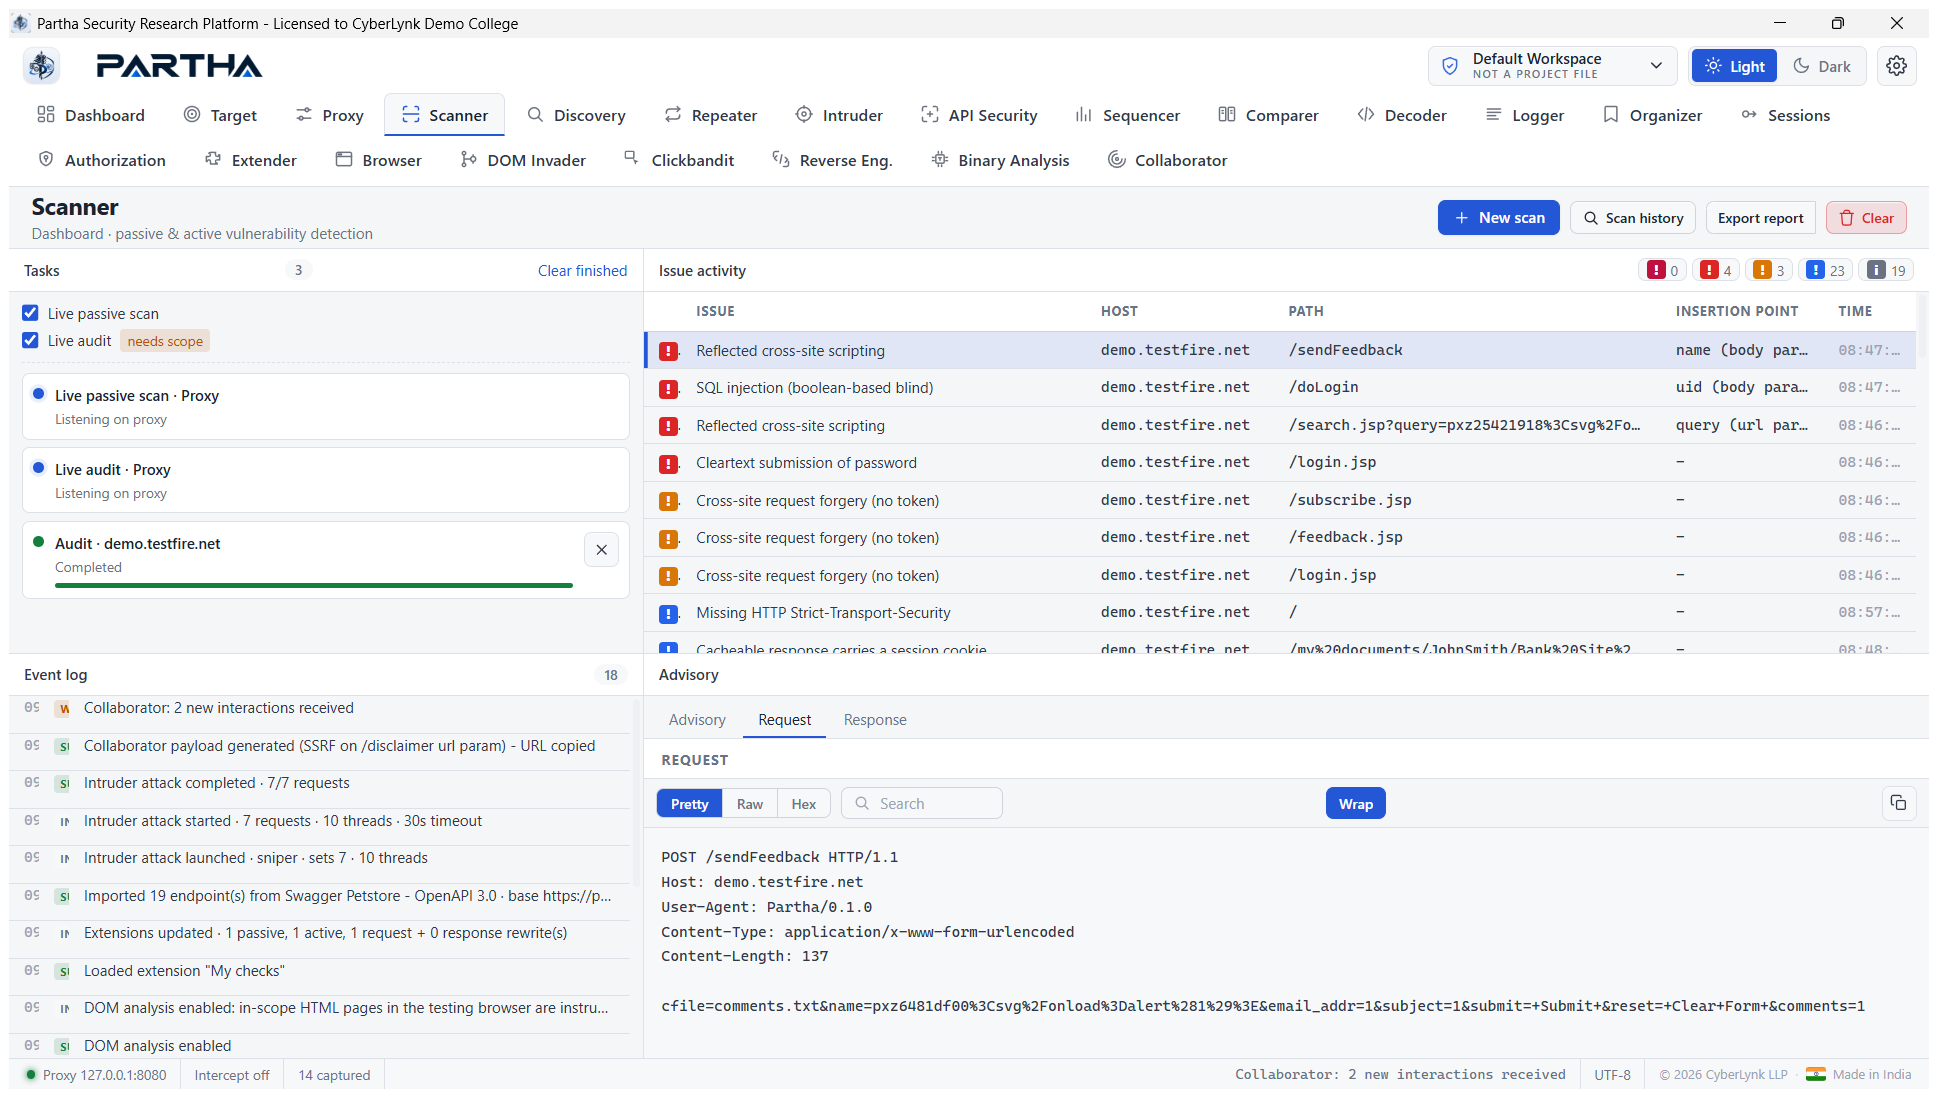Screen dimensions: 1938x1098
Task: Click the Target icon in navigation
Action: click(x=192, y=115)
